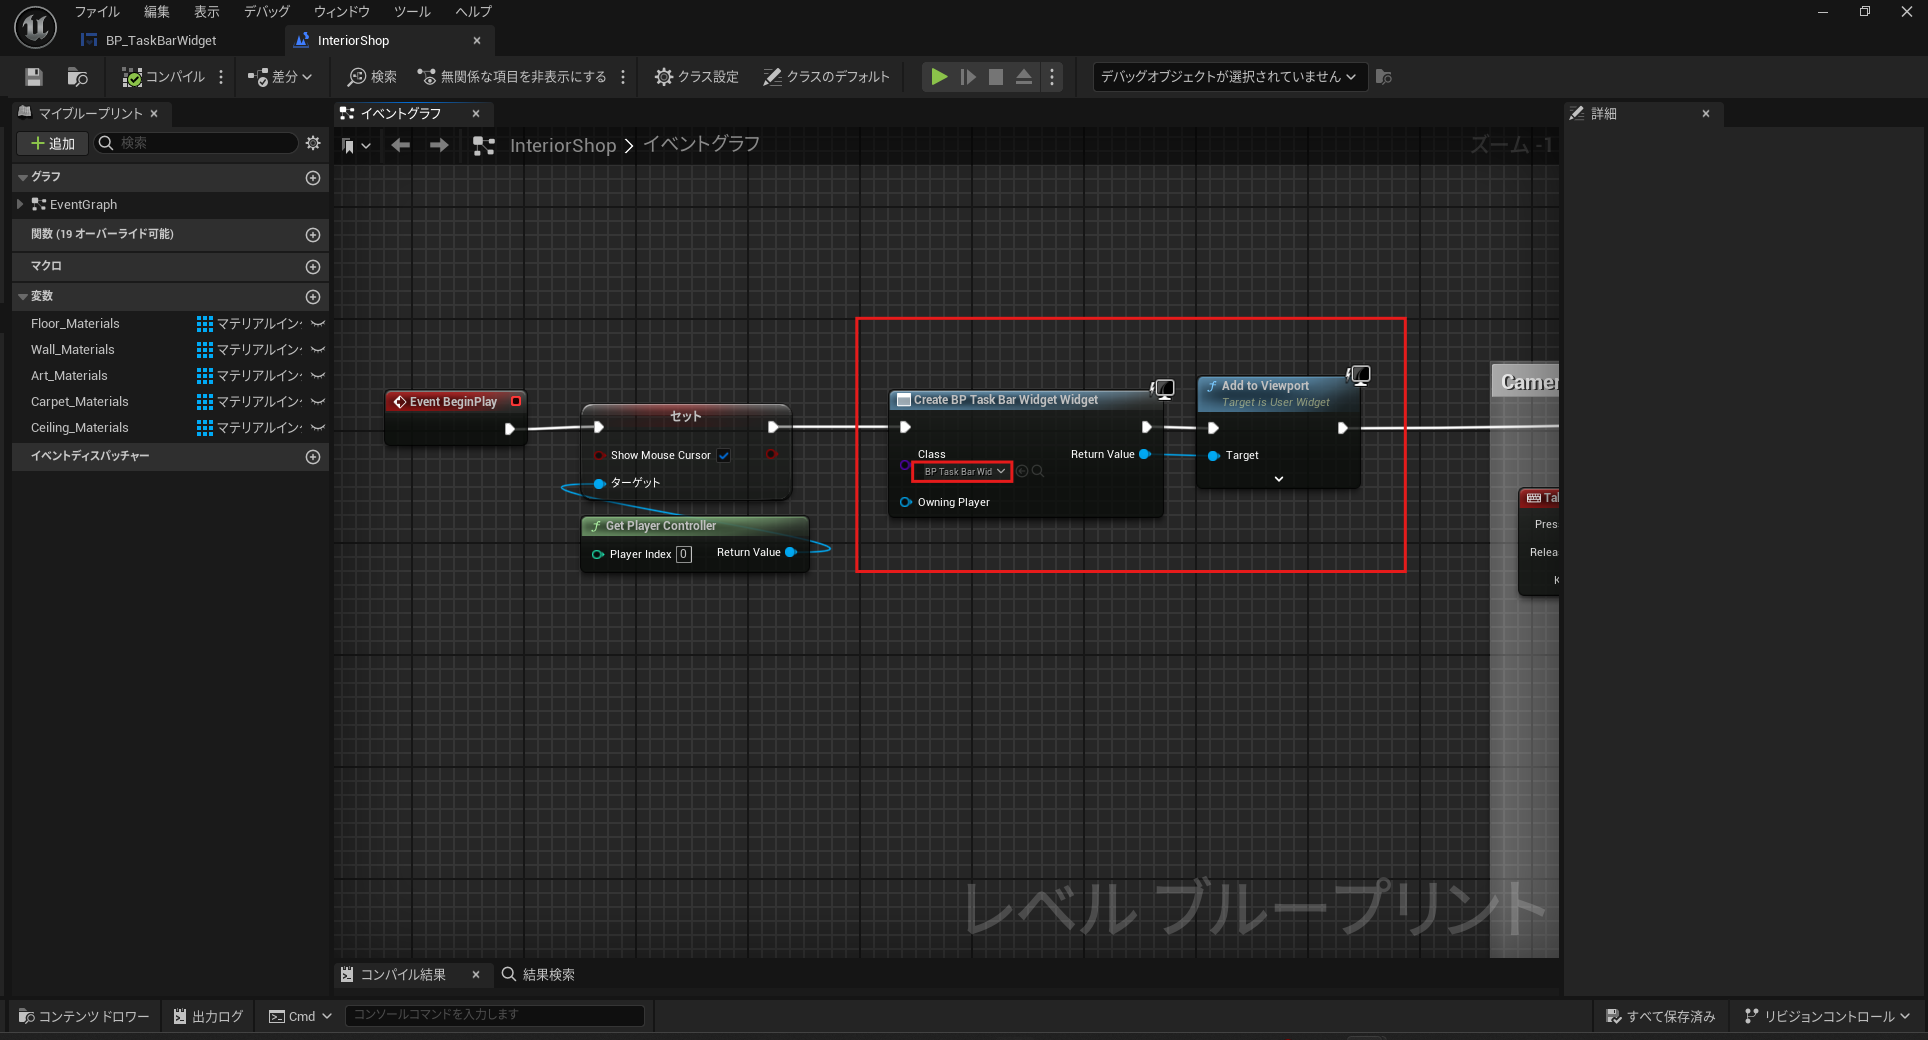The width and height of the screenshot is (1928, 1040).
Task: Click the back navigation arrow in graph
Action: pyautogui.click(x=400, y=146)
